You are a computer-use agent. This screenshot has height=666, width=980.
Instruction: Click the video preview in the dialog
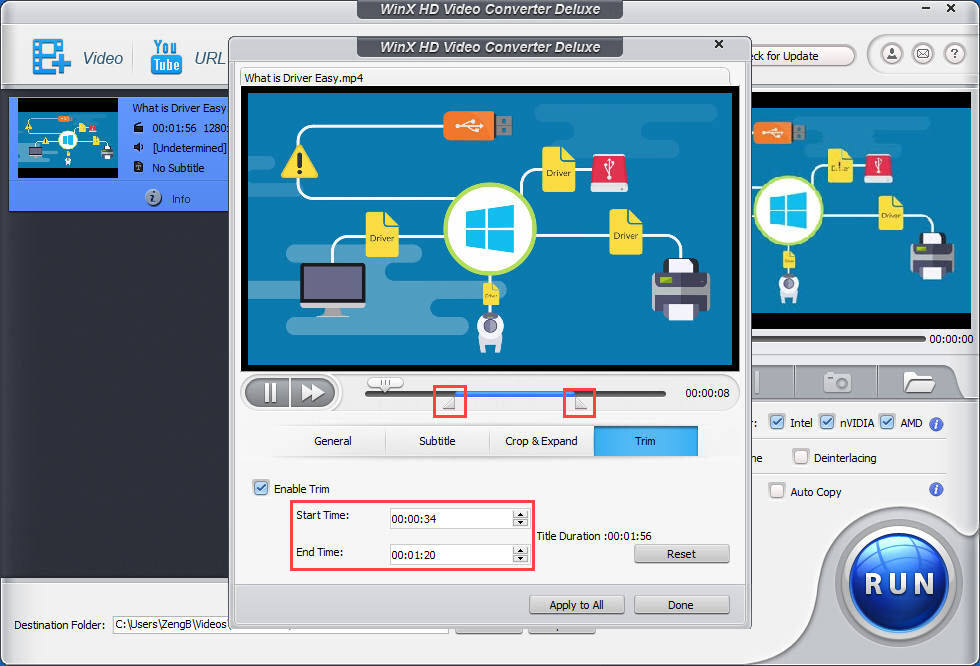coord(490,229)
